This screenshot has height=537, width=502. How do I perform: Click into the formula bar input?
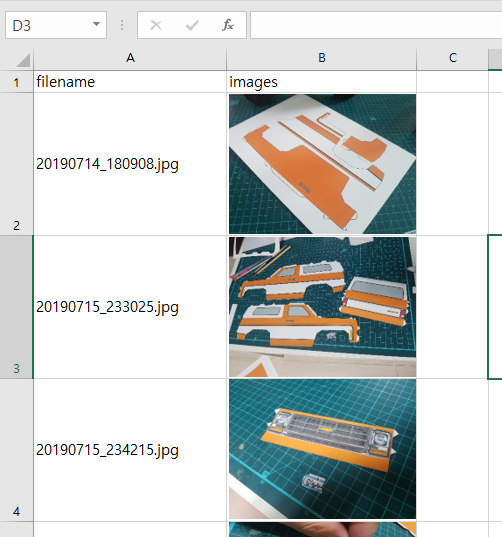[x=376, y=25]
